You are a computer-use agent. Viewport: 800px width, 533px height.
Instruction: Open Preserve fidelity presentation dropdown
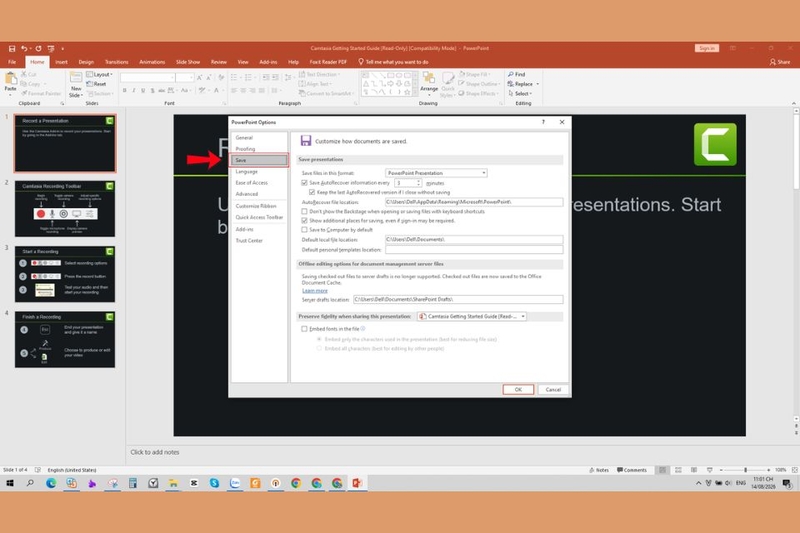471,316
